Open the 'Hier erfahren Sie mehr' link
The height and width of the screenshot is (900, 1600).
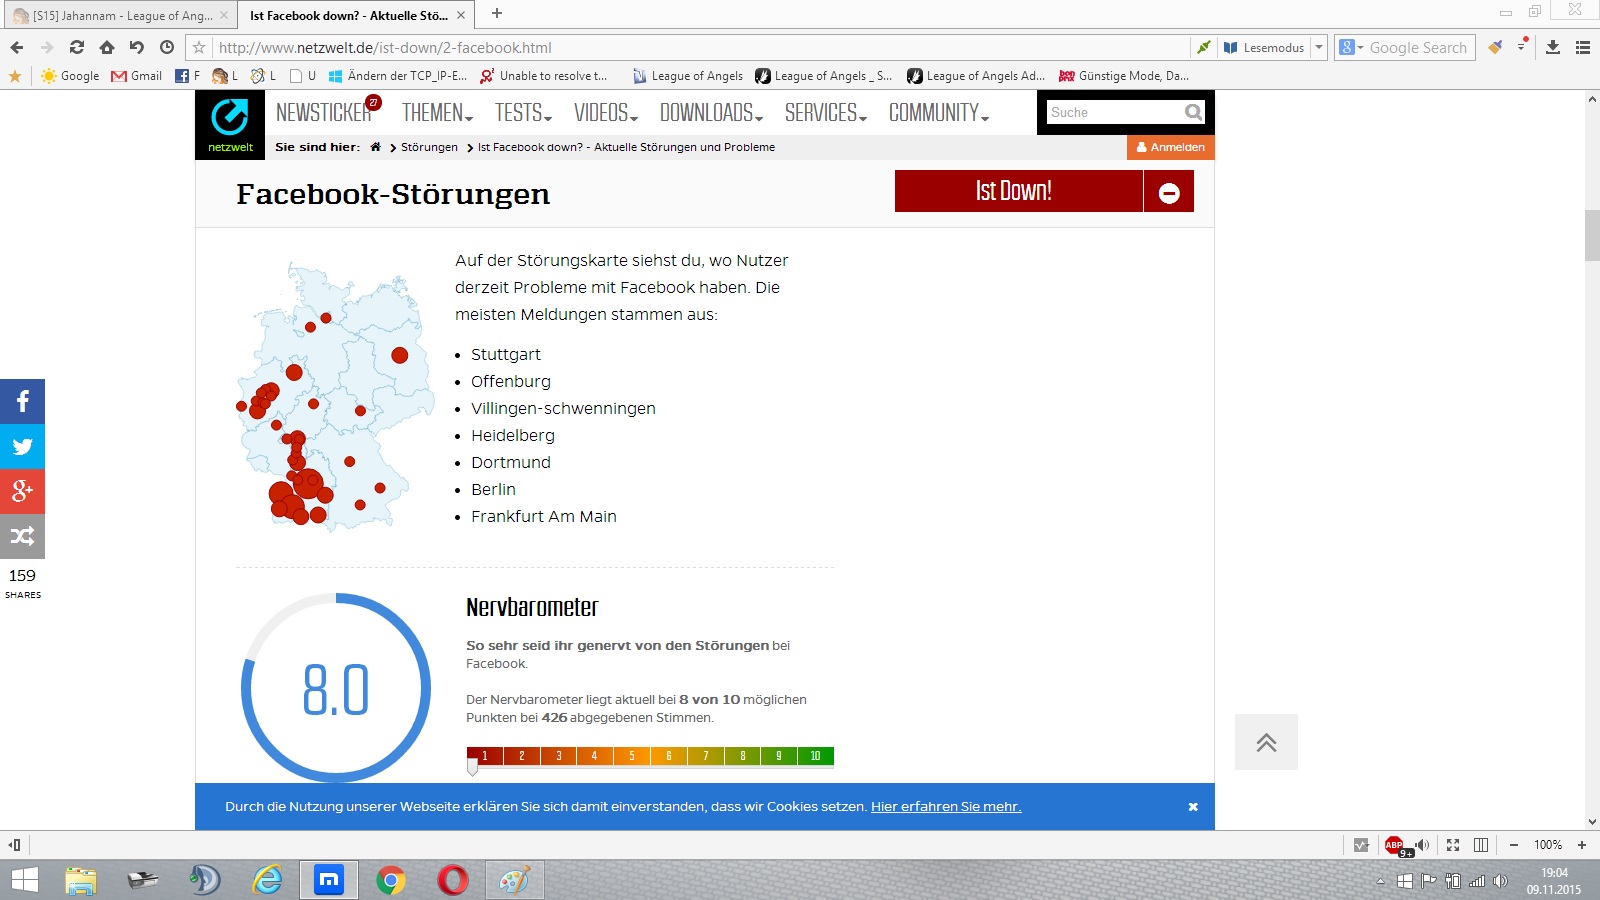click(946, 807)
